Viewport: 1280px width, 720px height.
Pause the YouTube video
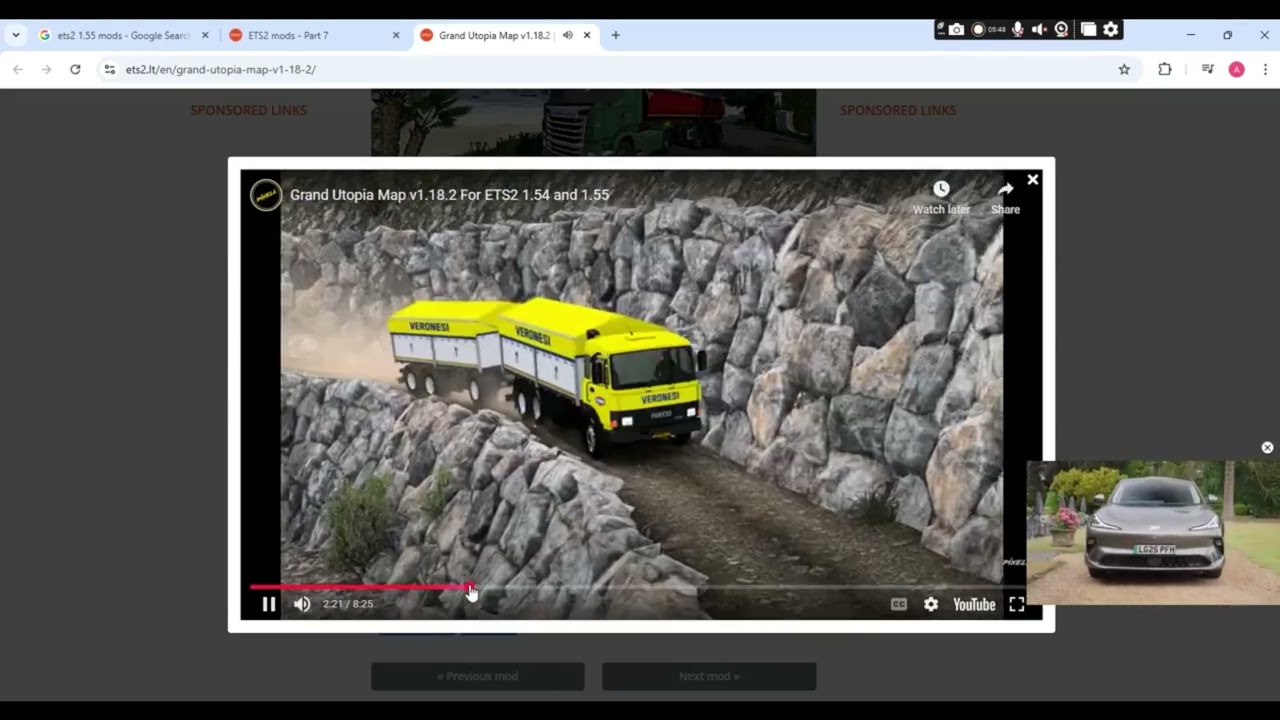[x=268, y=604]
